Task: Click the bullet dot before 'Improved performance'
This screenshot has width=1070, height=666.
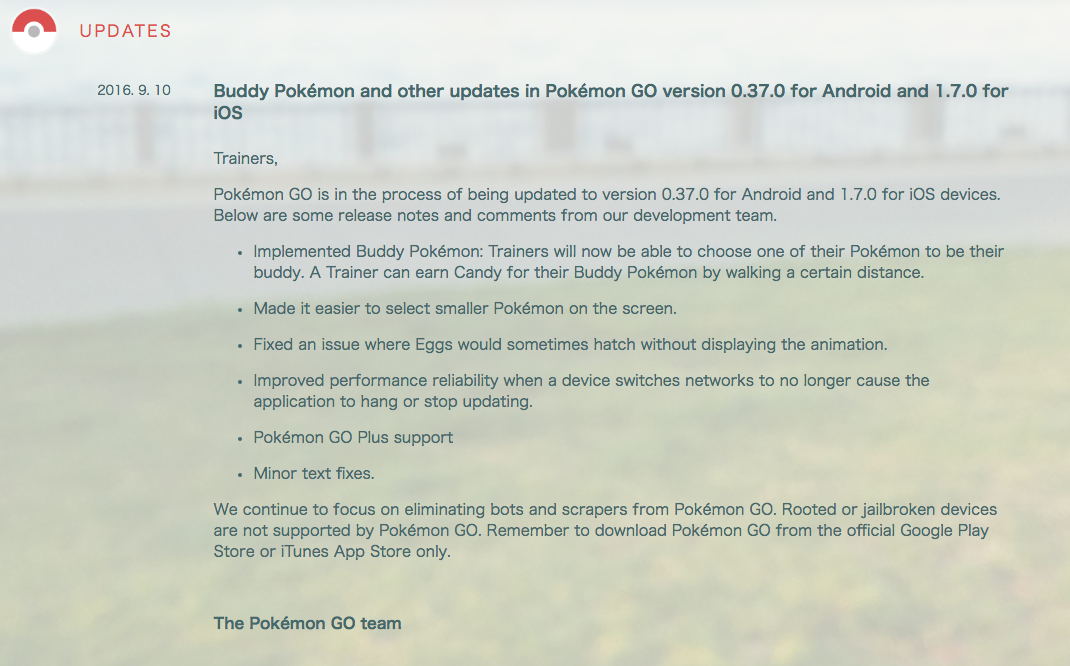Action: click(x=240, y=382)
